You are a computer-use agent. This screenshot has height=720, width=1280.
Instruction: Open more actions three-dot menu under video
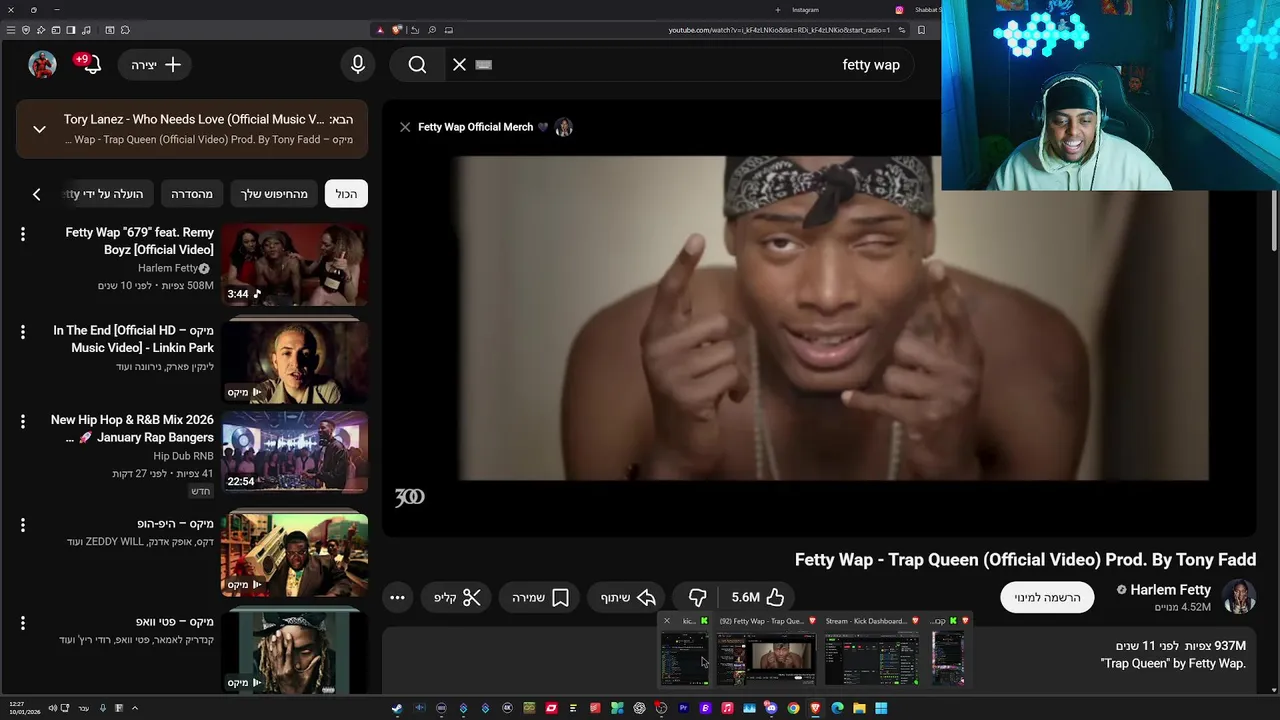397,597
